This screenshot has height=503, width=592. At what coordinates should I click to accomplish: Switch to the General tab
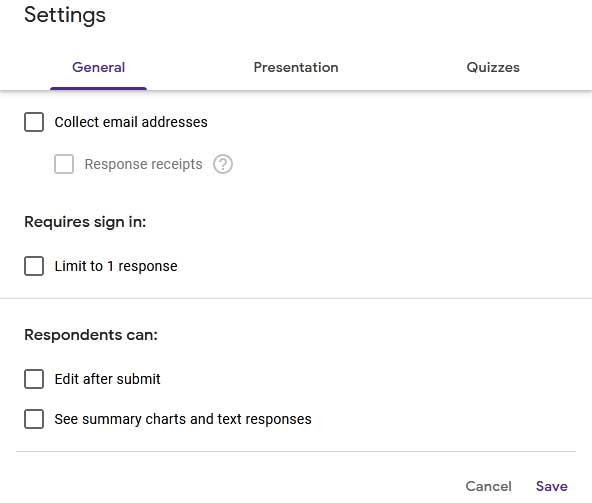[x=98, y=67]
